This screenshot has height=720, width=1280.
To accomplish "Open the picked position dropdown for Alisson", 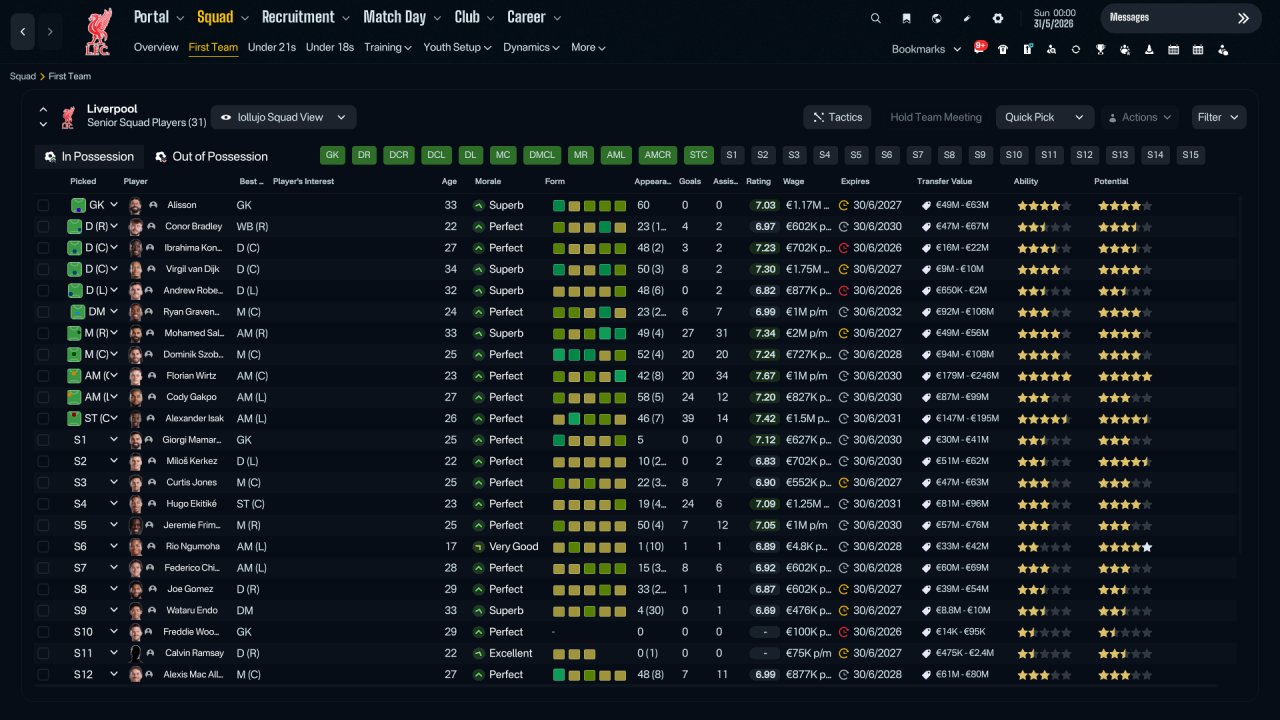I will (x=114, y=205).
